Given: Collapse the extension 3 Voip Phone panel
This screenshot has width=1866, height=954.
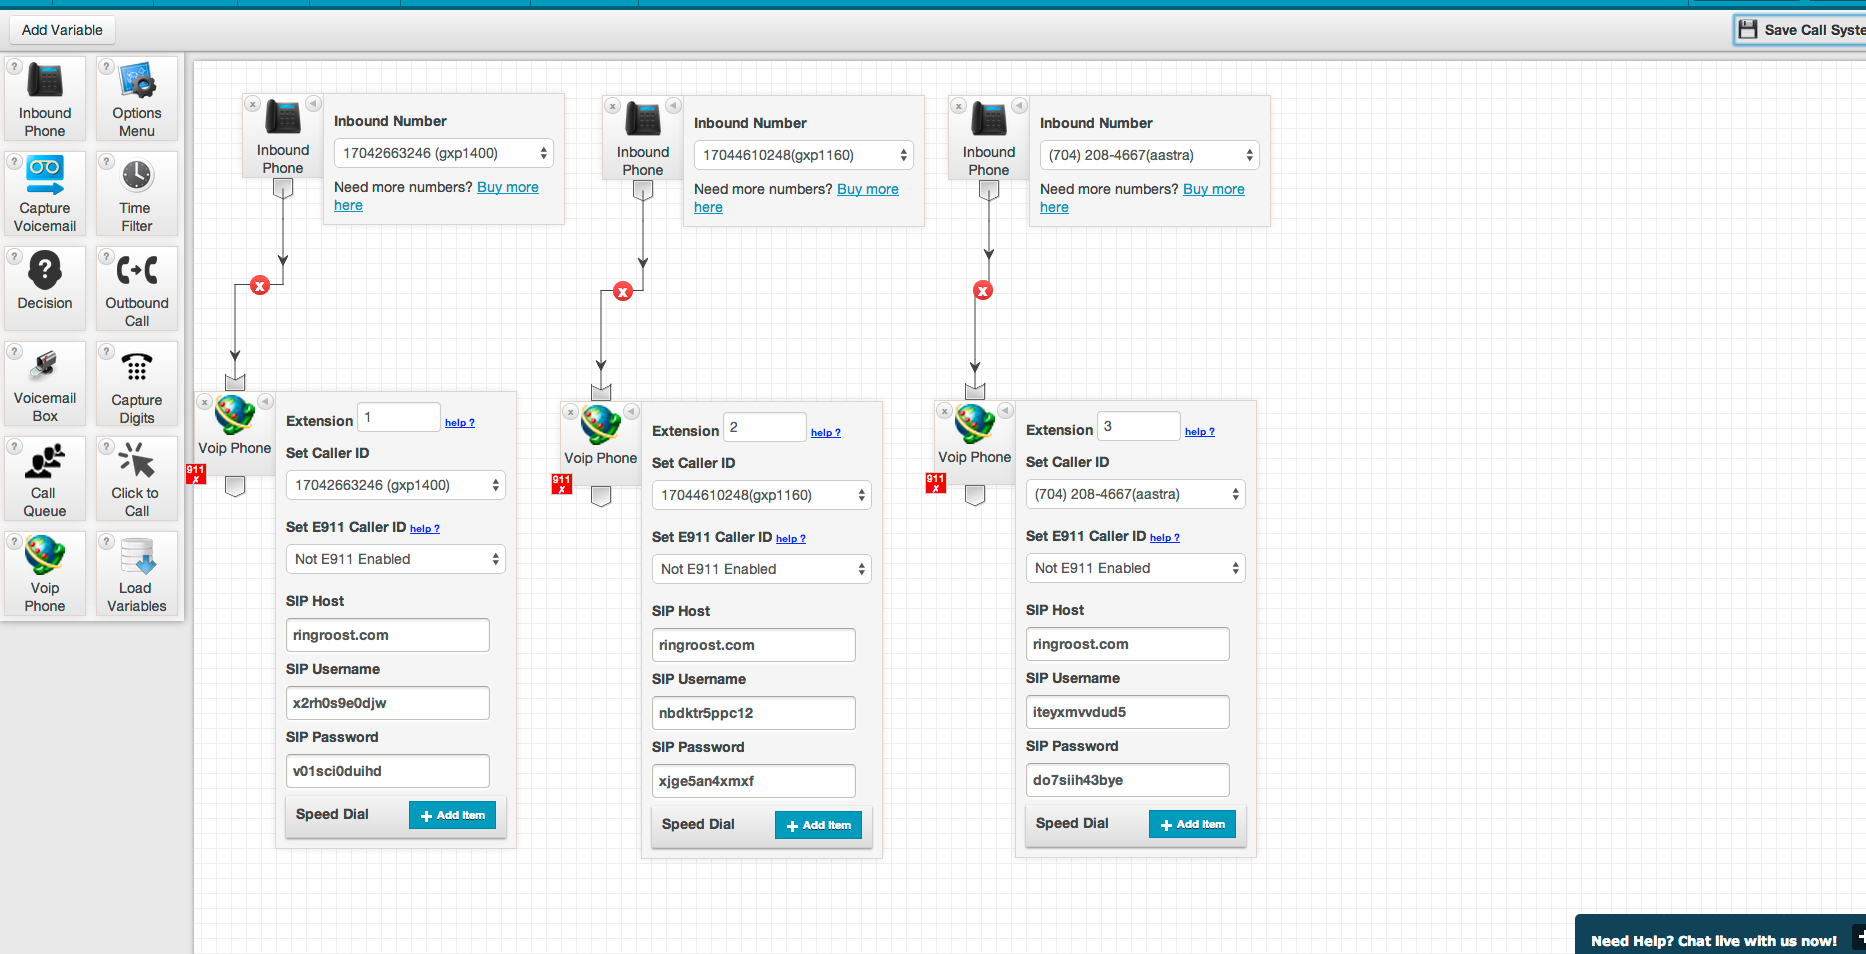Looking at the screenshot, I should pos(1005,410).
